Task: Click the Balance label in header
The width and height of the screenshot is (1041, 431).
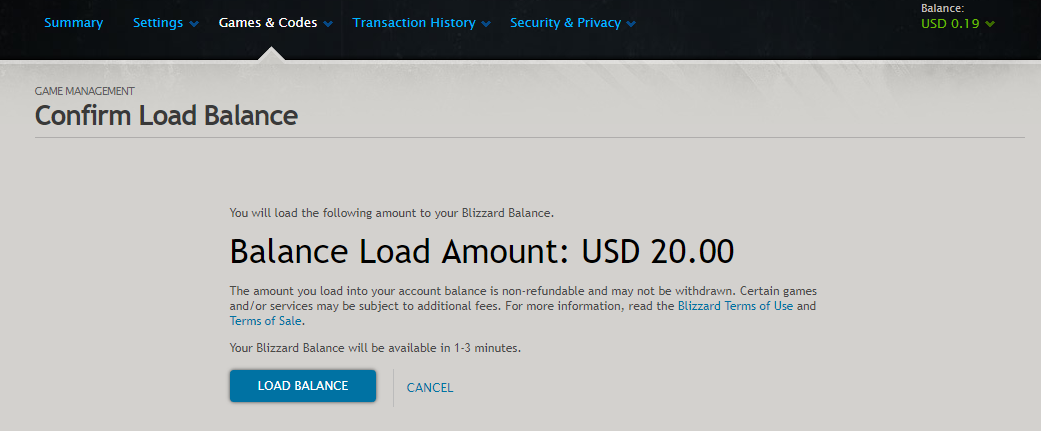Action: click(942, 8)
